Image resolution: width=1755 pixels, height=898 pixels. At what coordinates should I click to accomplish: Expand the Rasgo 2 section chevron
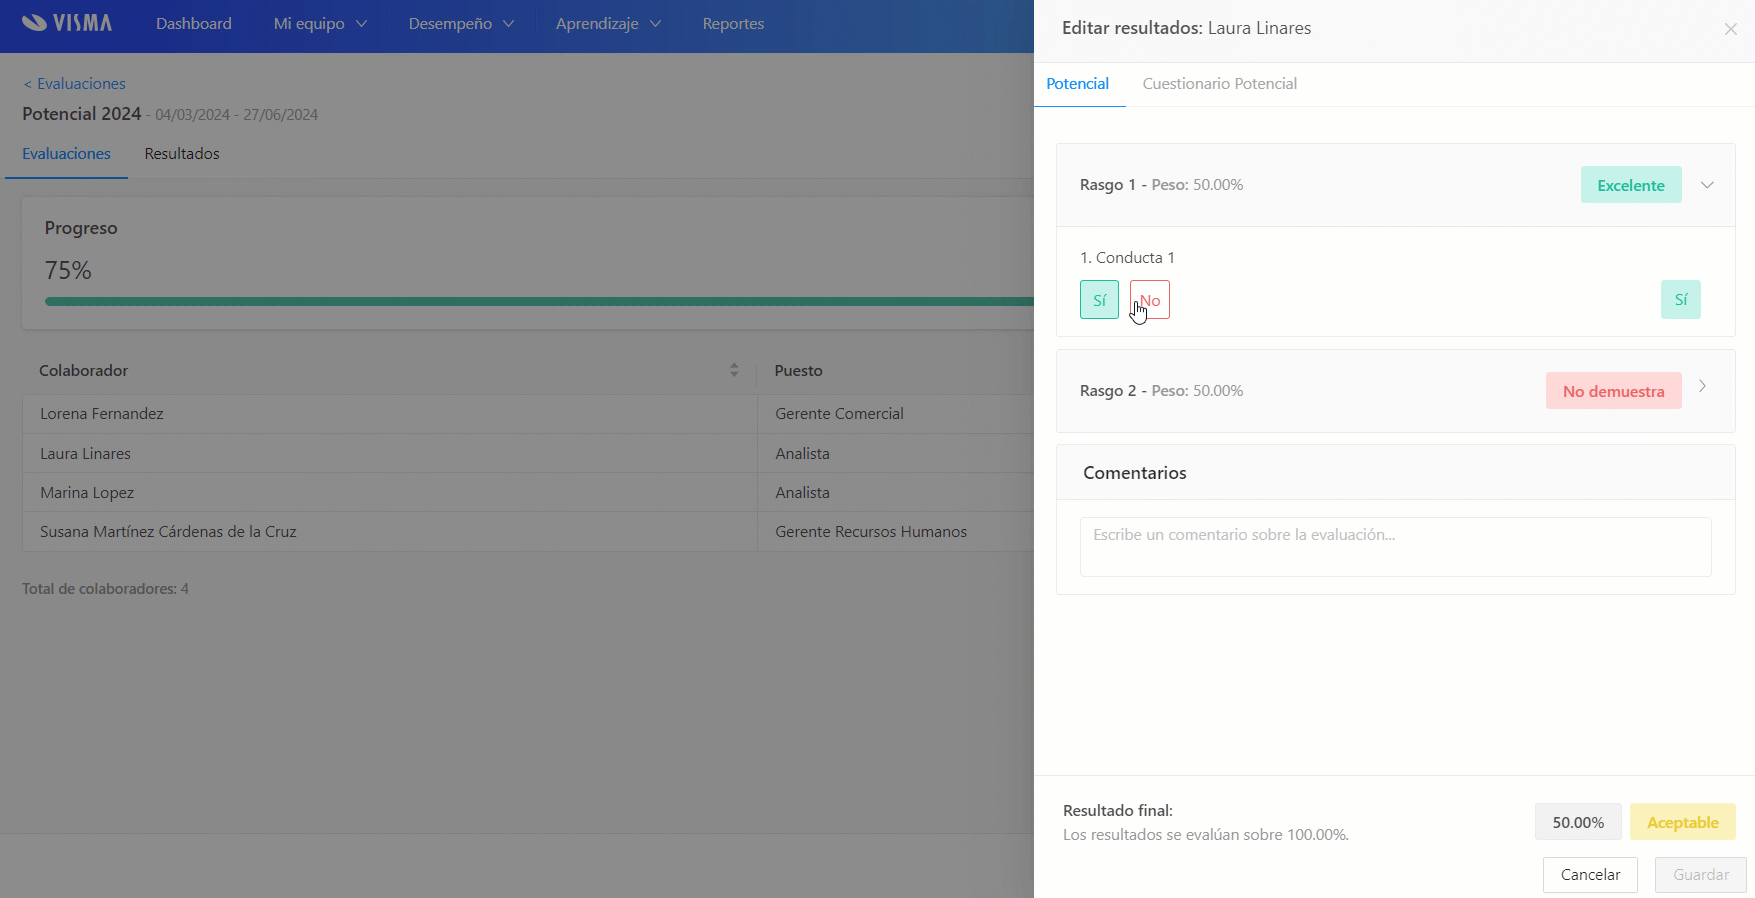(x=1702, y=386)
